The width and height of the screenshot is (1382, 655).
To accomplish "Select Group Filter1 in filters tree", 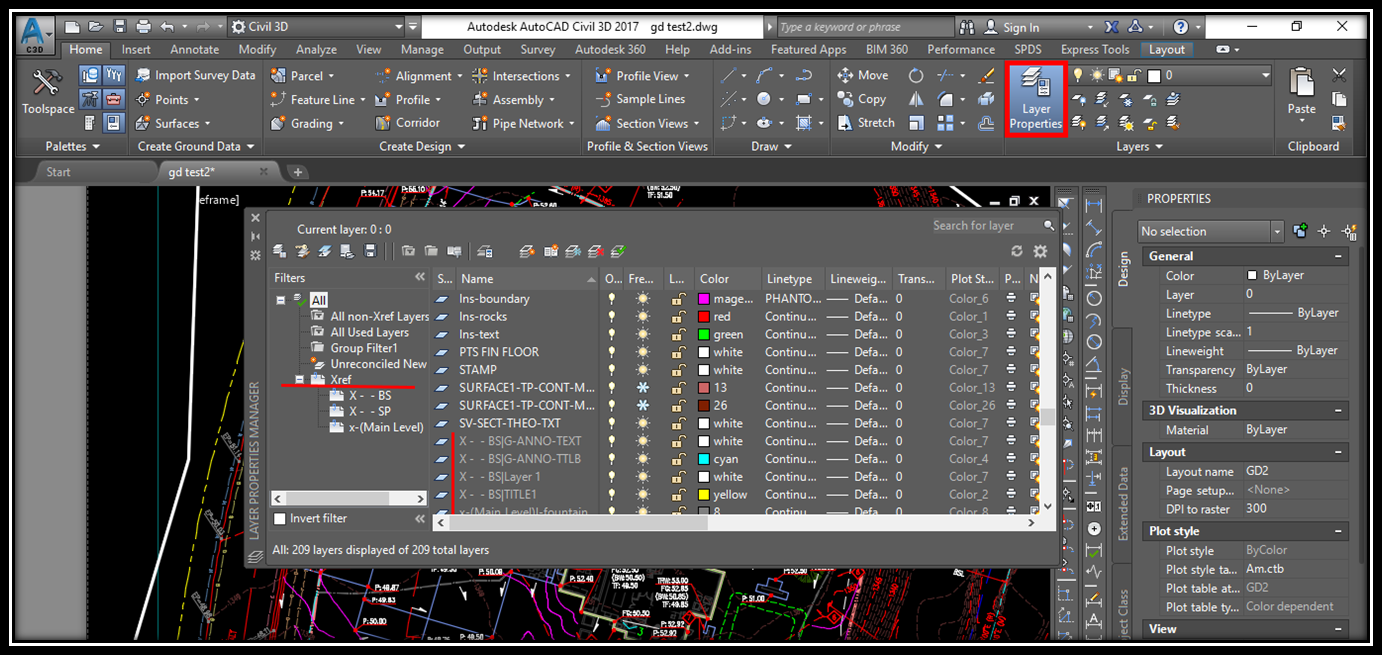I will tap(364, 348).
